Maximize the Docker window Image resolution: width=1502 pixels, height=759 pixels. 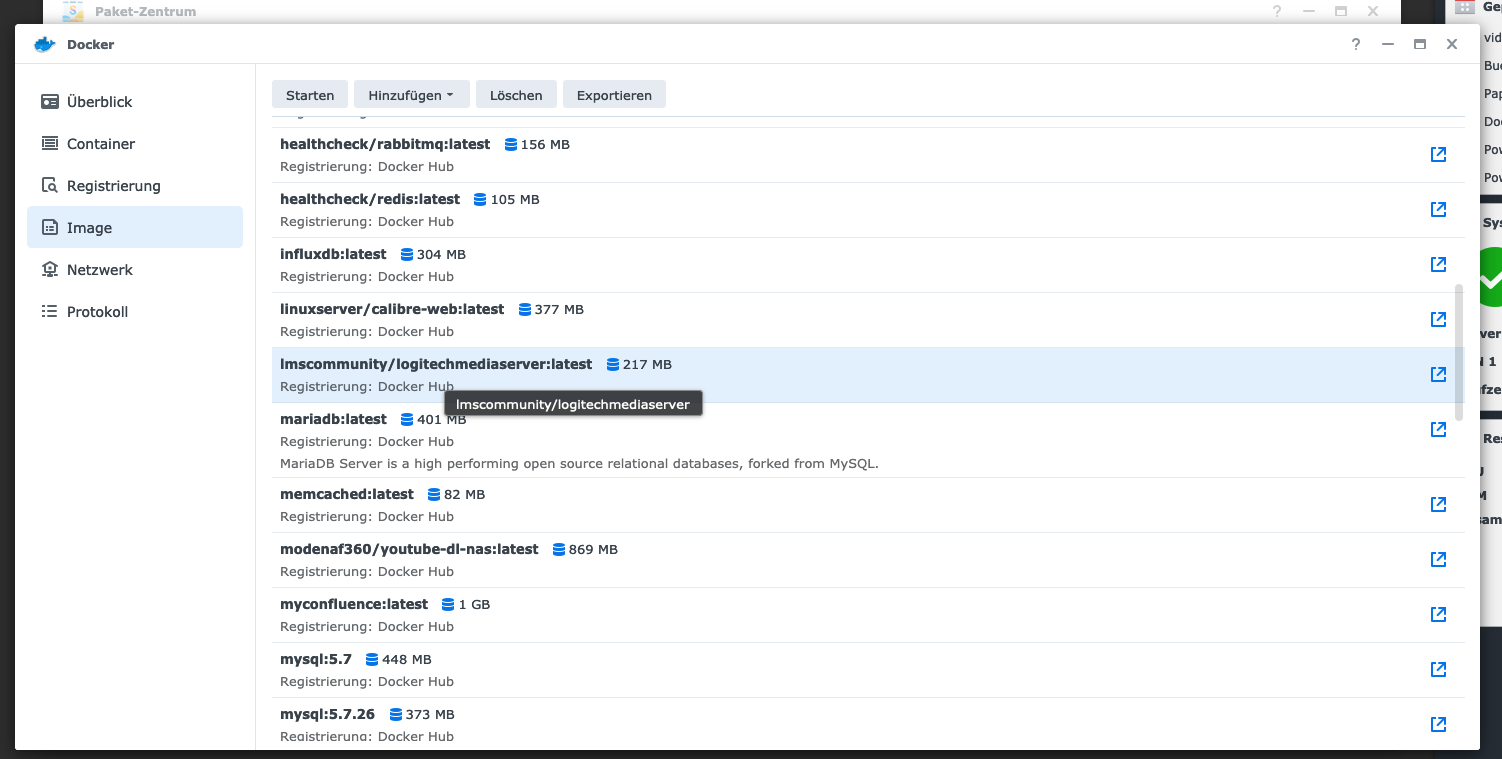tap(1420, 44)
